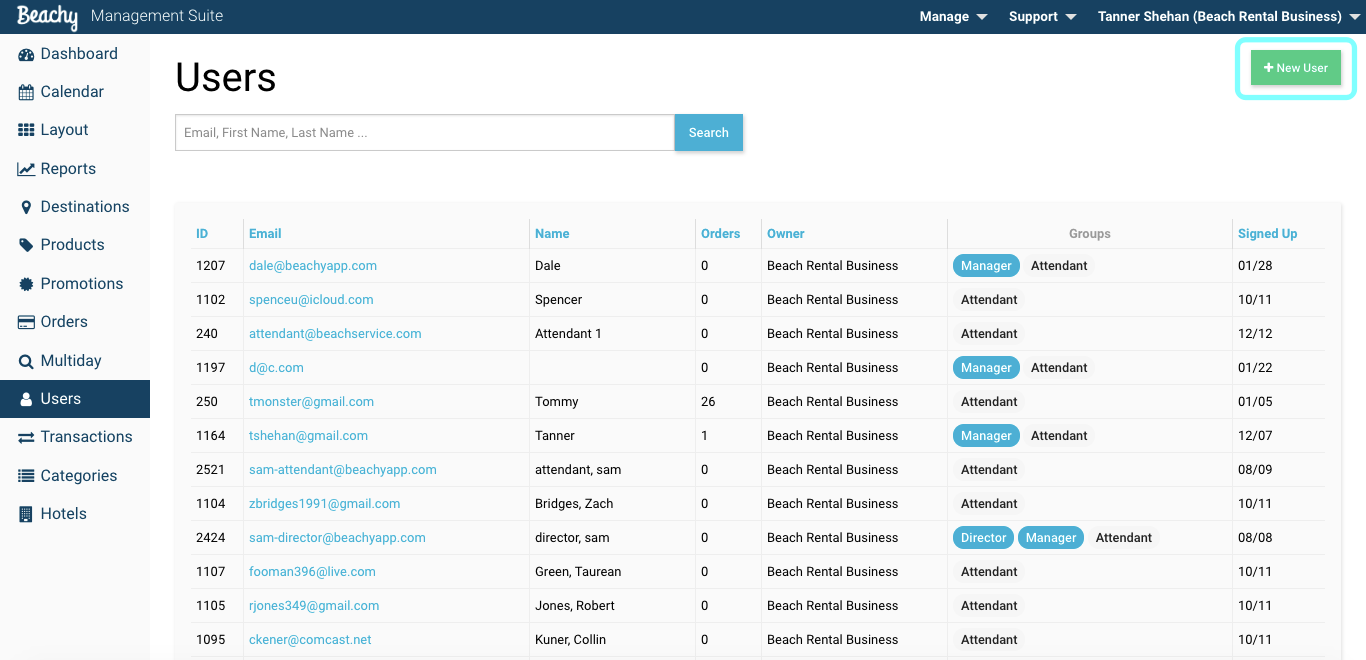Open tshehan@gmail.com user link
The height and width of the screenshot is (660, 1366).
[x=308, y=436]
